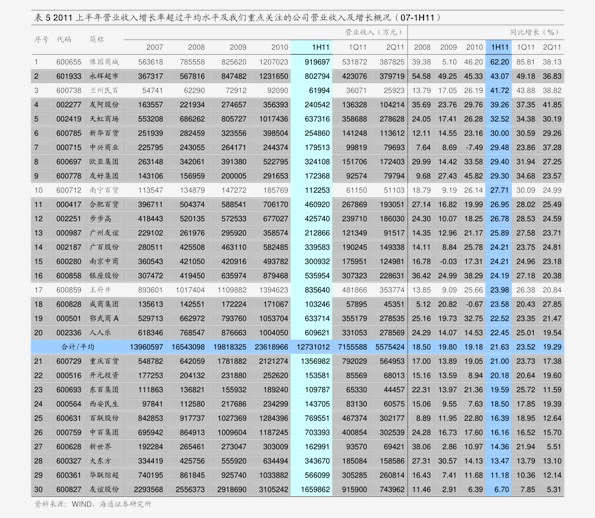Click stock code 002336
This screenshot has height=518, width=595.
[x=69, y=333]
